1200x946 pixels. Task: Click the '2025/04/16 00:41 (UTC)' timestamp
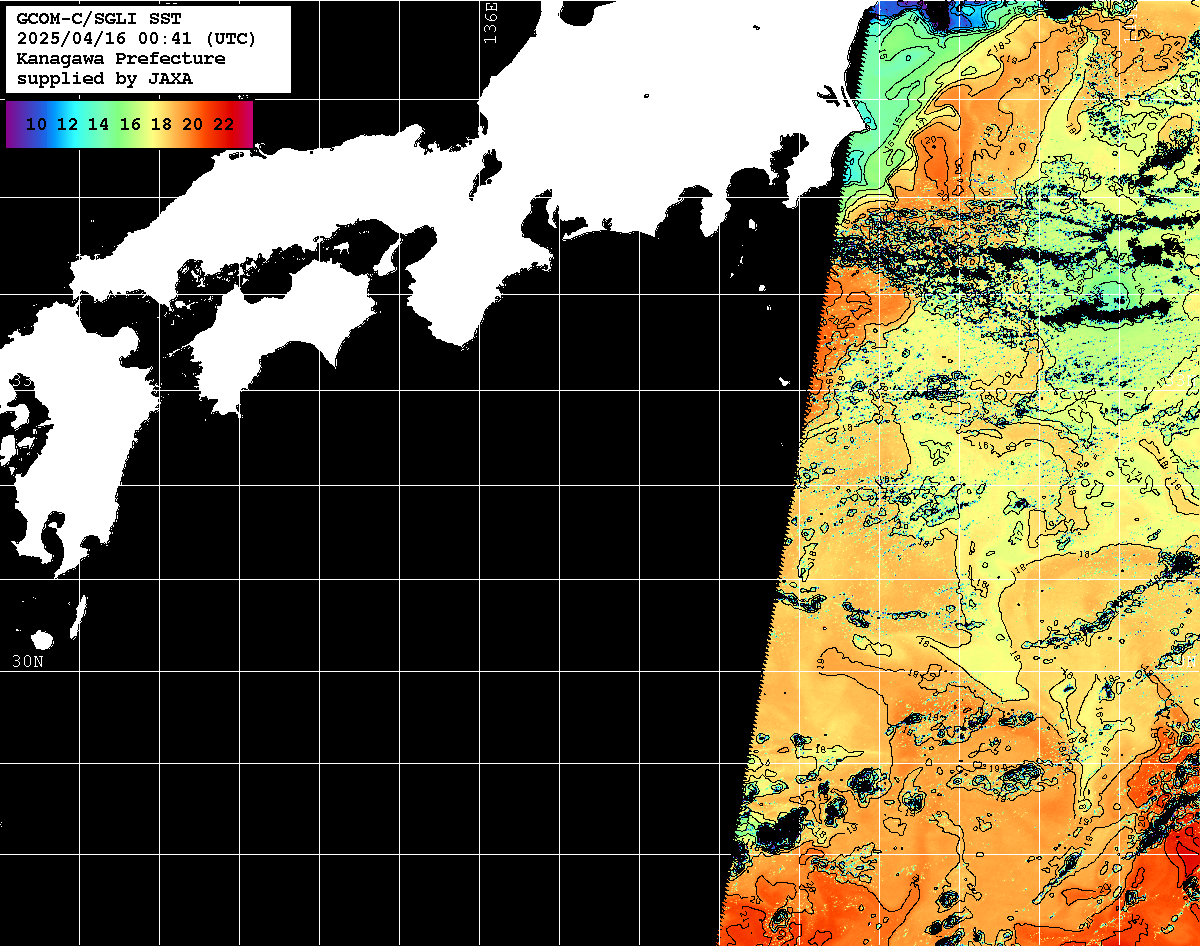pyautogui.click(x=136, y=39)
